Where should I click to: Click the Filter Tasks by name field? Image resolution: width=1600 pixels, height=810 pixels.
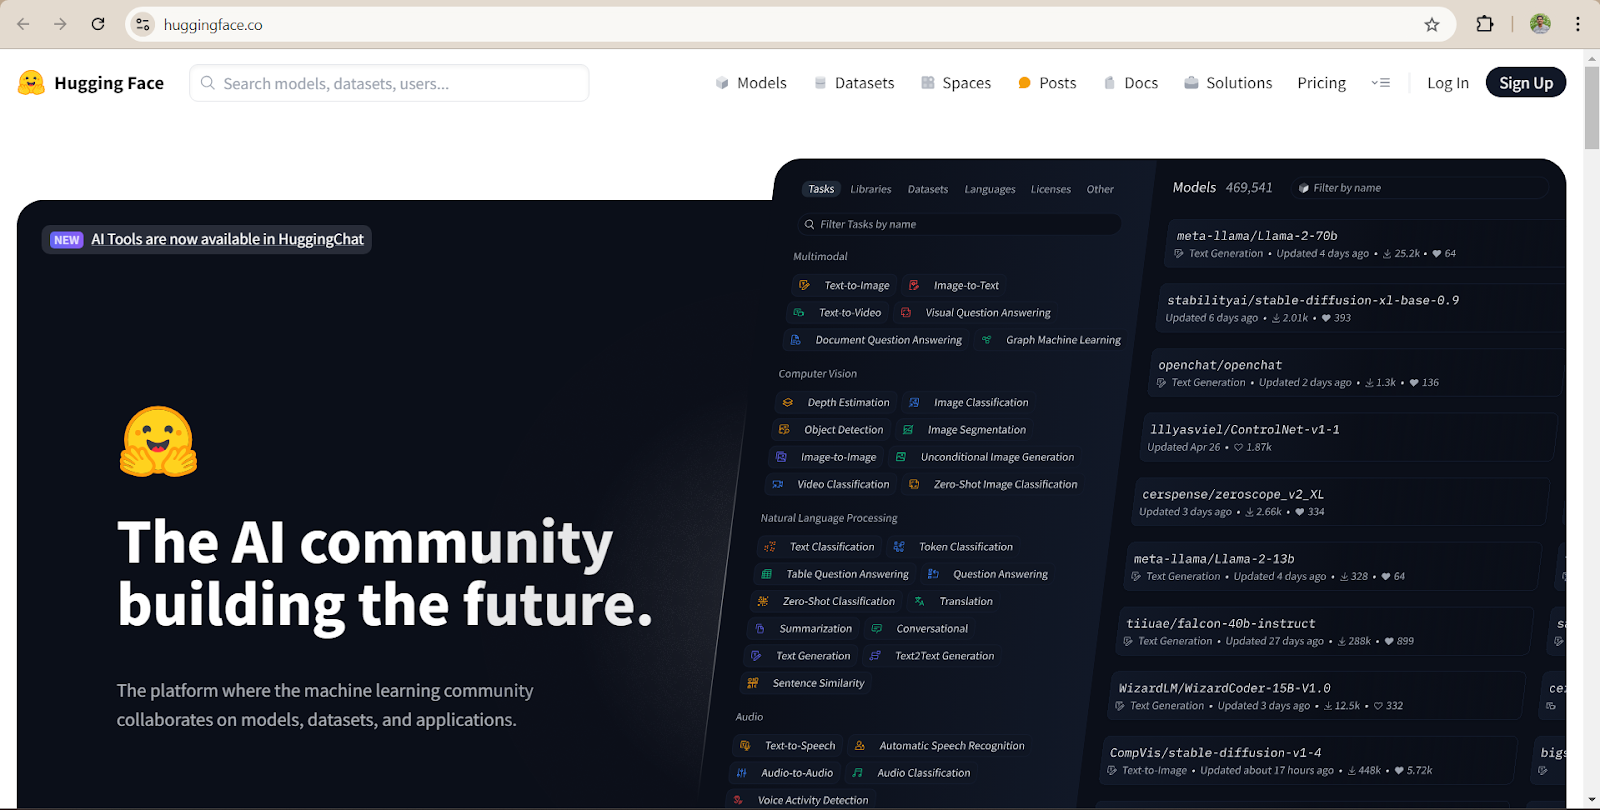958,224
